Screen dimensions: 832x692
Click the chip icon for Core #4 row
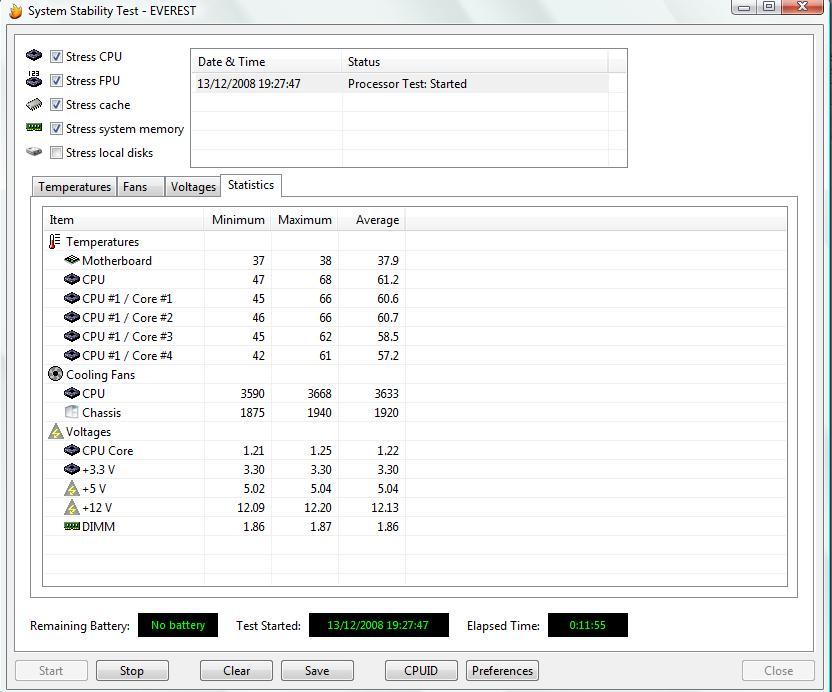point(72,355)
